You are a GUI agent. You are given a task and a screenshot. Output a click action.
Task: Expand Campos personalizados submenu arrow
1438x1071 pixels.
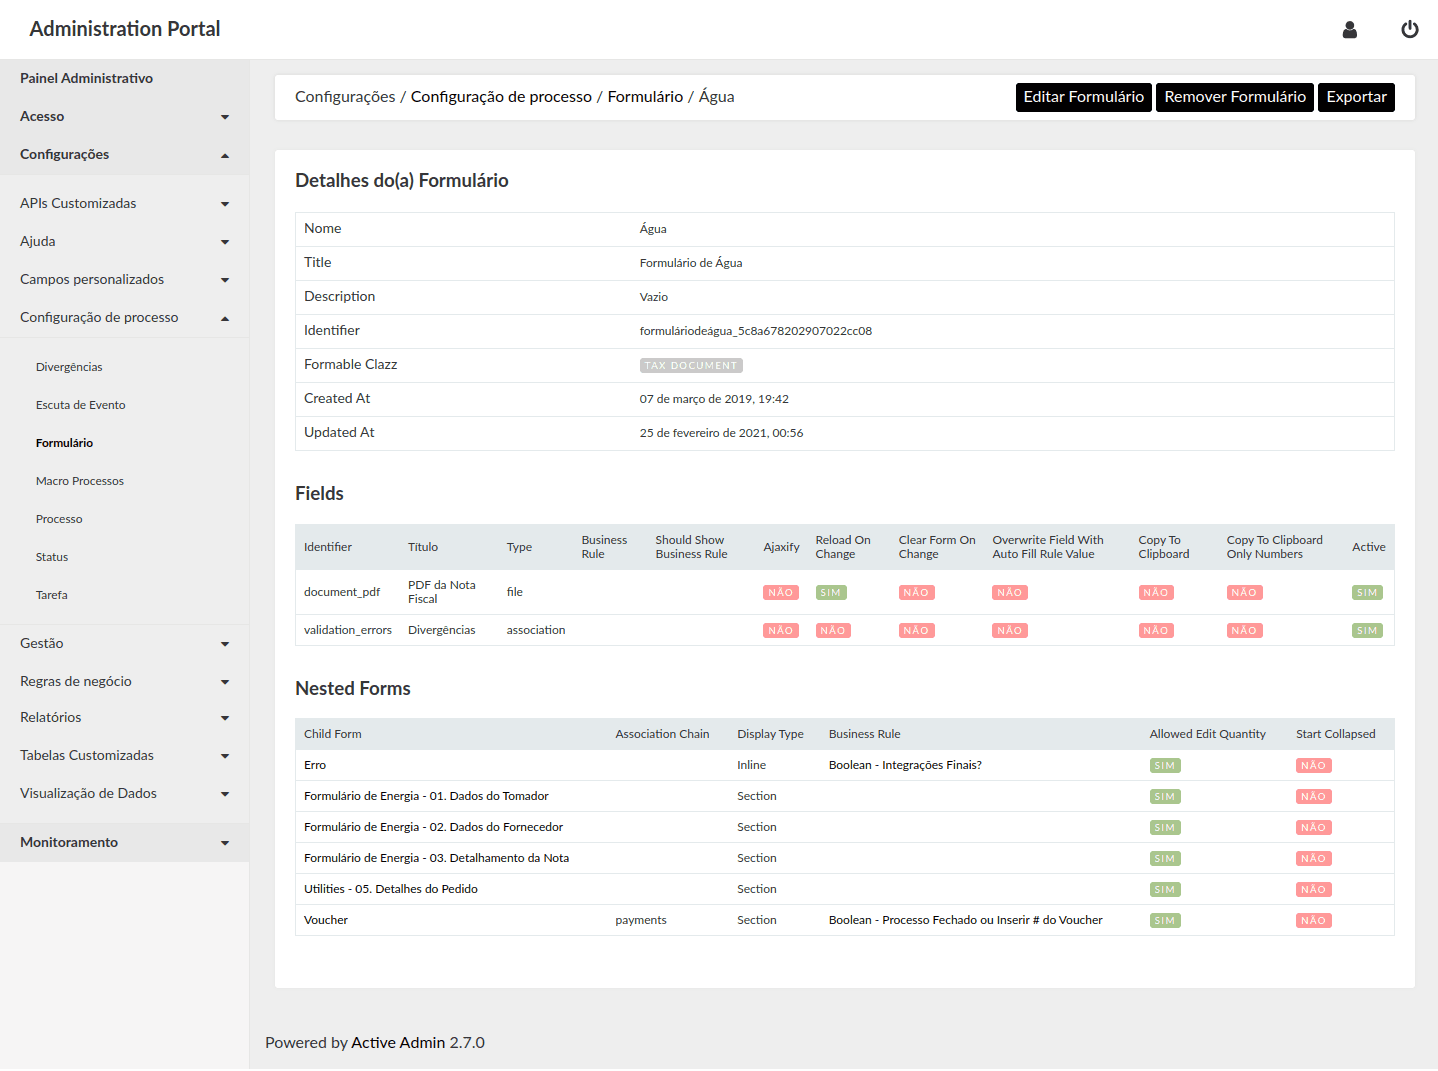(x=225, y=280)
